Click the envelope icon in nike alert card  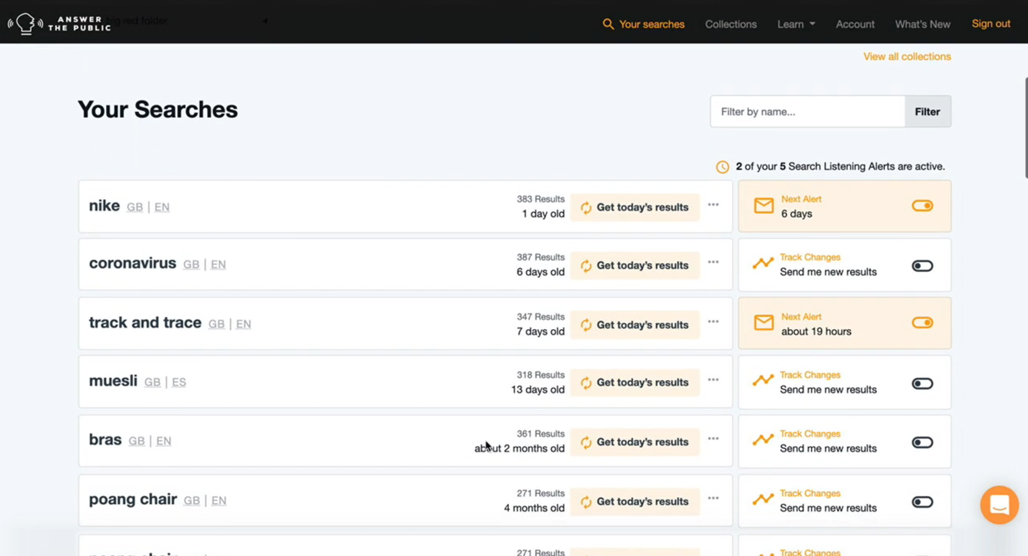[764, 206]
